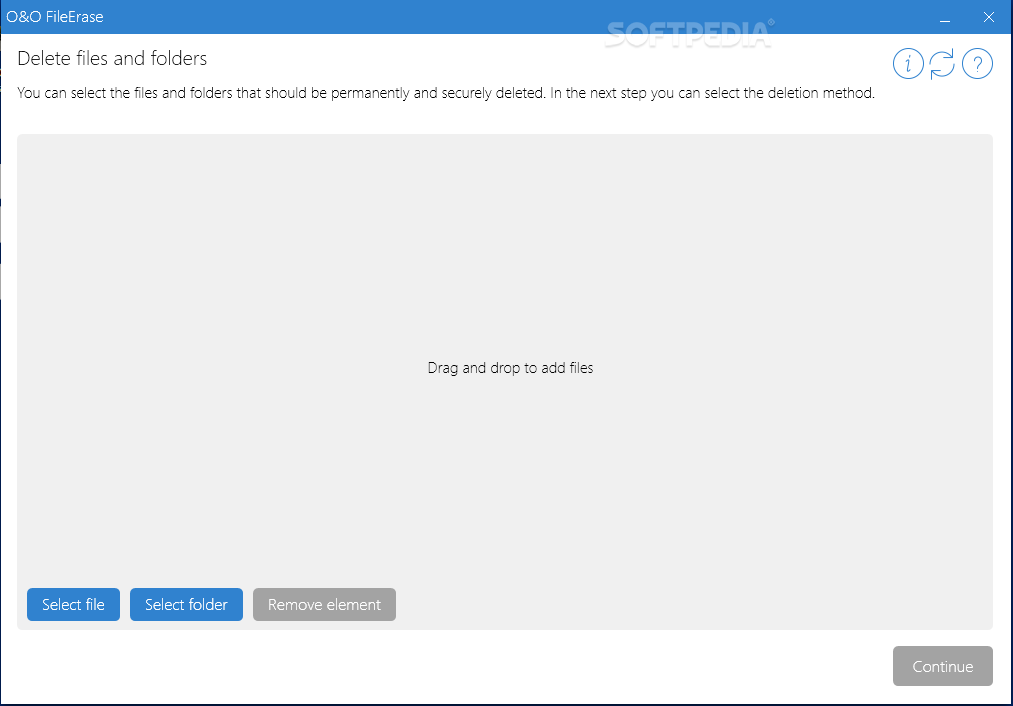
Task: Click the 'Delete files and folders' heading
Action: pyautogui.click(x=112, y=59)
